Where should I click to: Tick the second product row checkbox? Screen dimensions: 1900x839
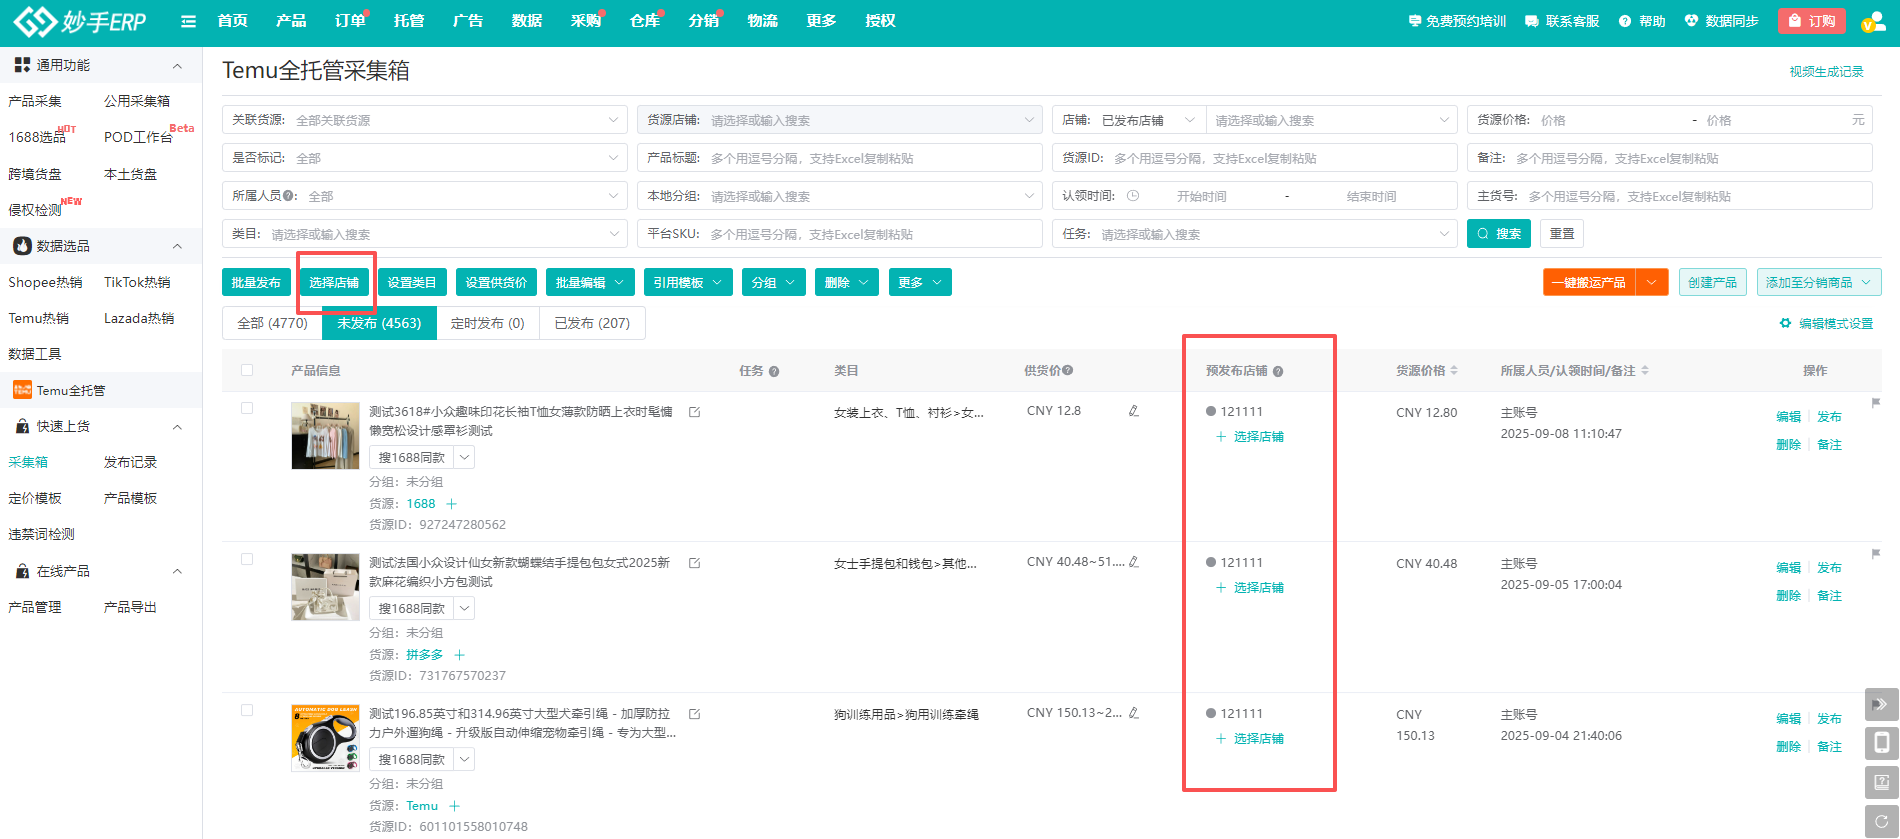tap(247, 559)
